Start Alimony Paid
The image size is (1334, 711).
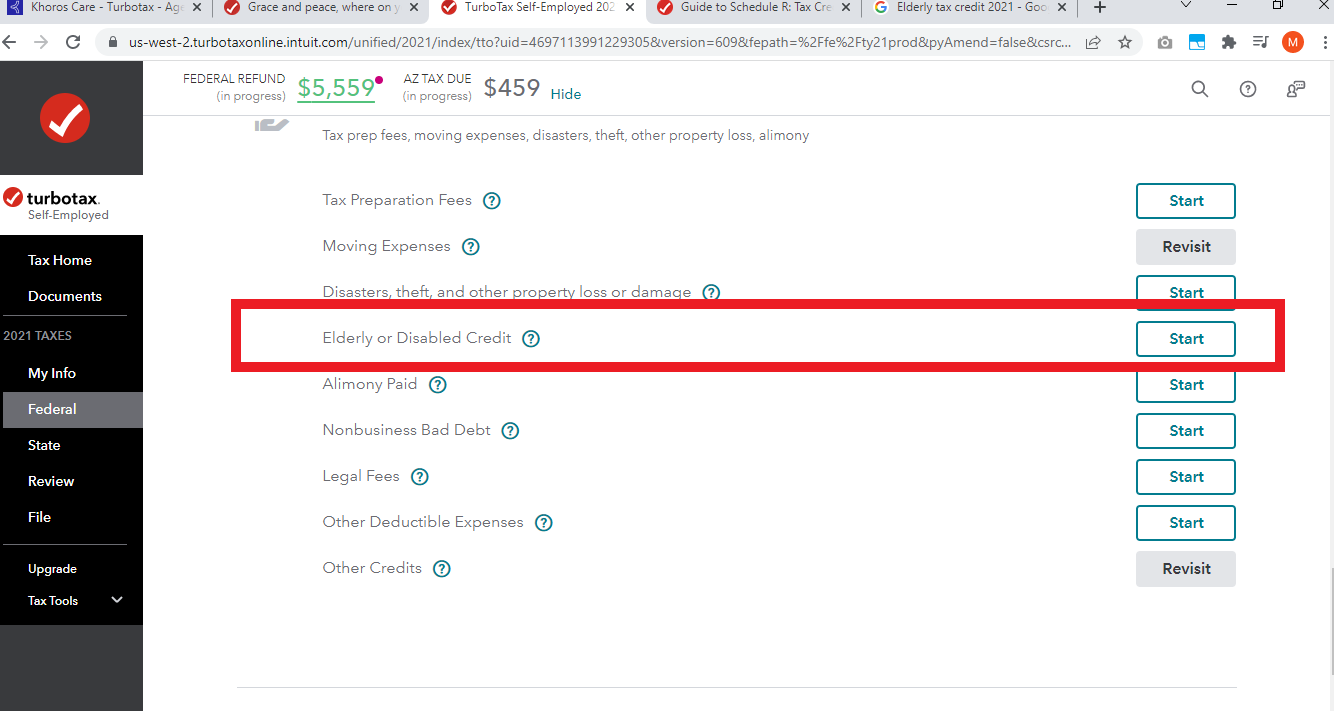[x=1186, y=385]
